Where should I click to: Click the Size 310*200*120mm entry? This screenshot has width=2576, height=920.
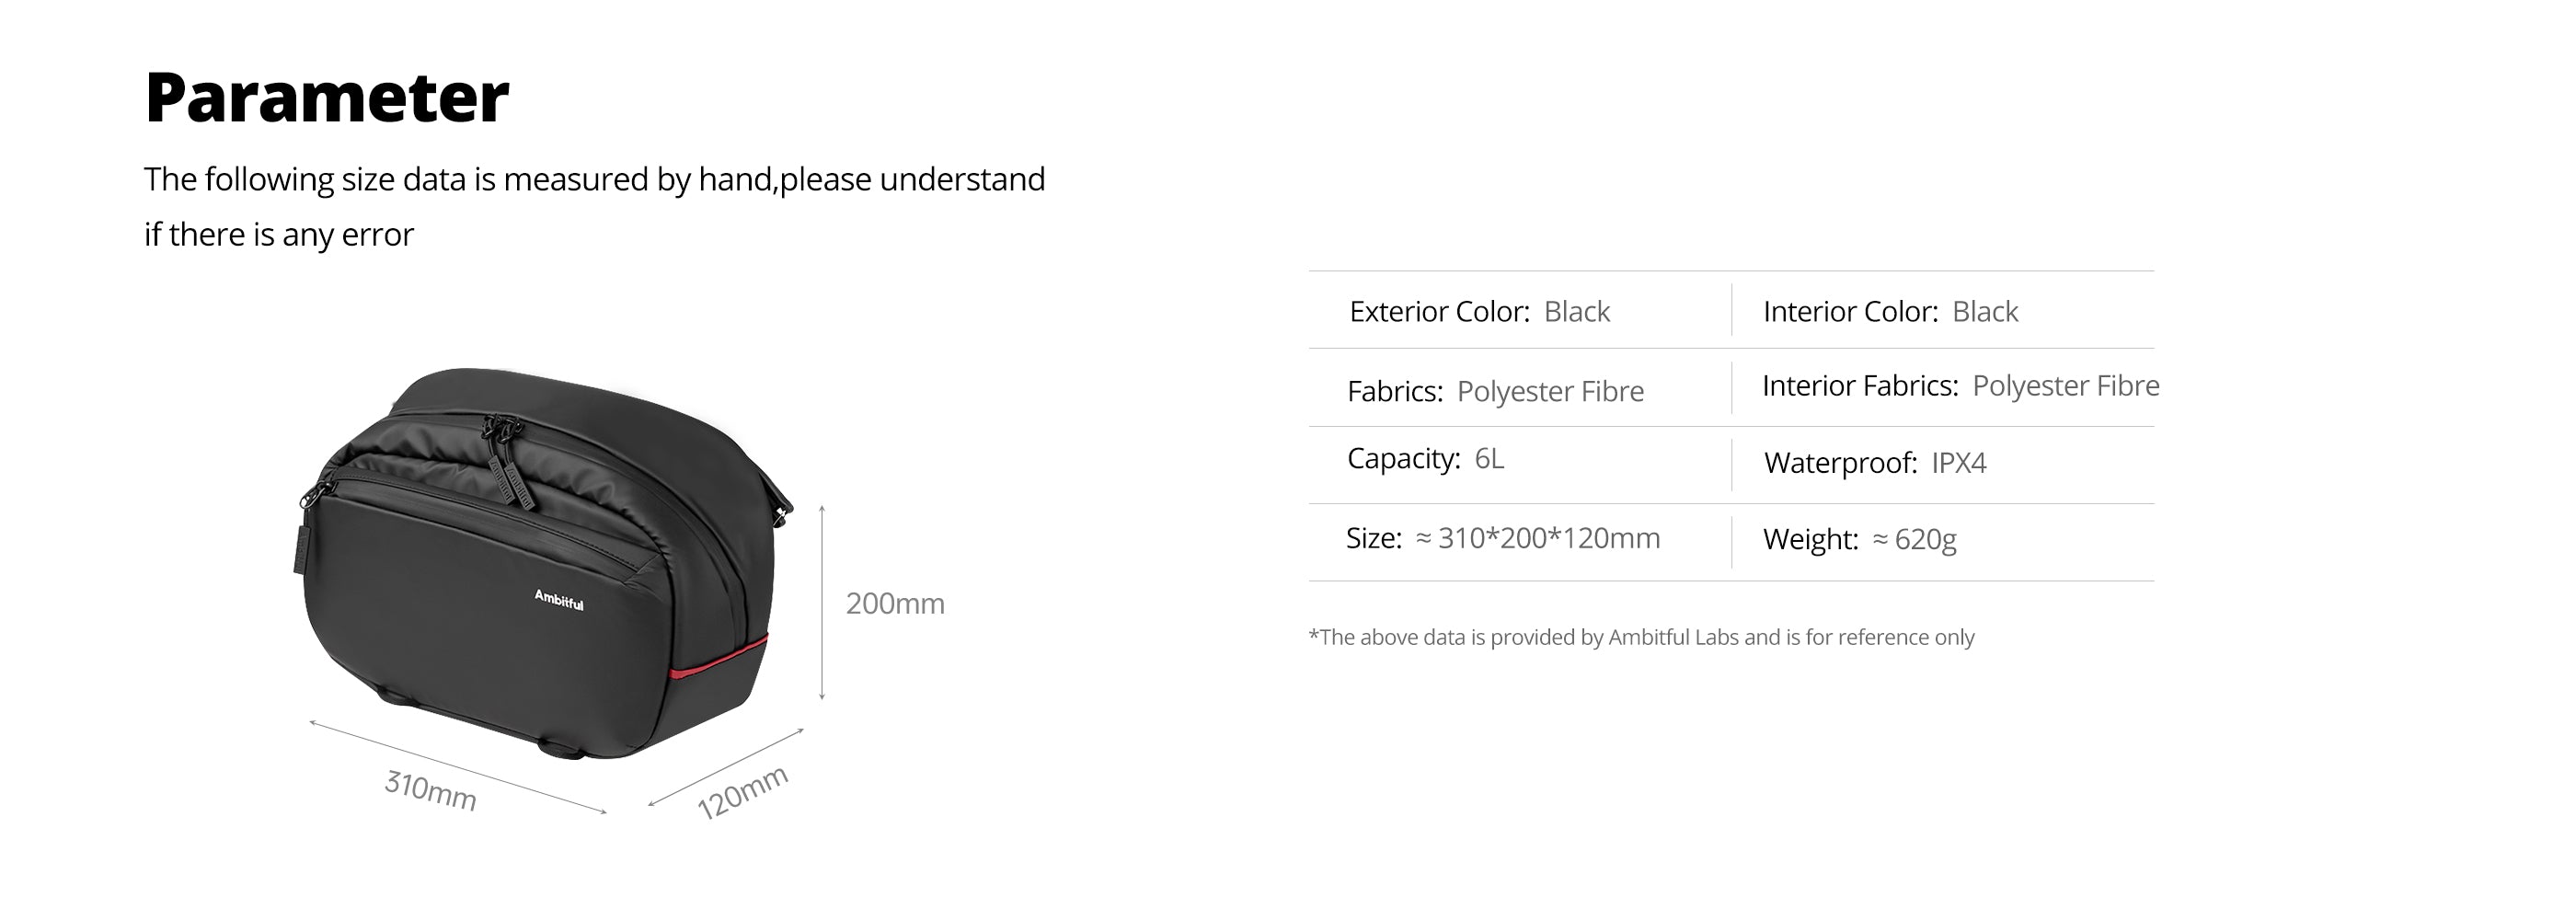1503,539
